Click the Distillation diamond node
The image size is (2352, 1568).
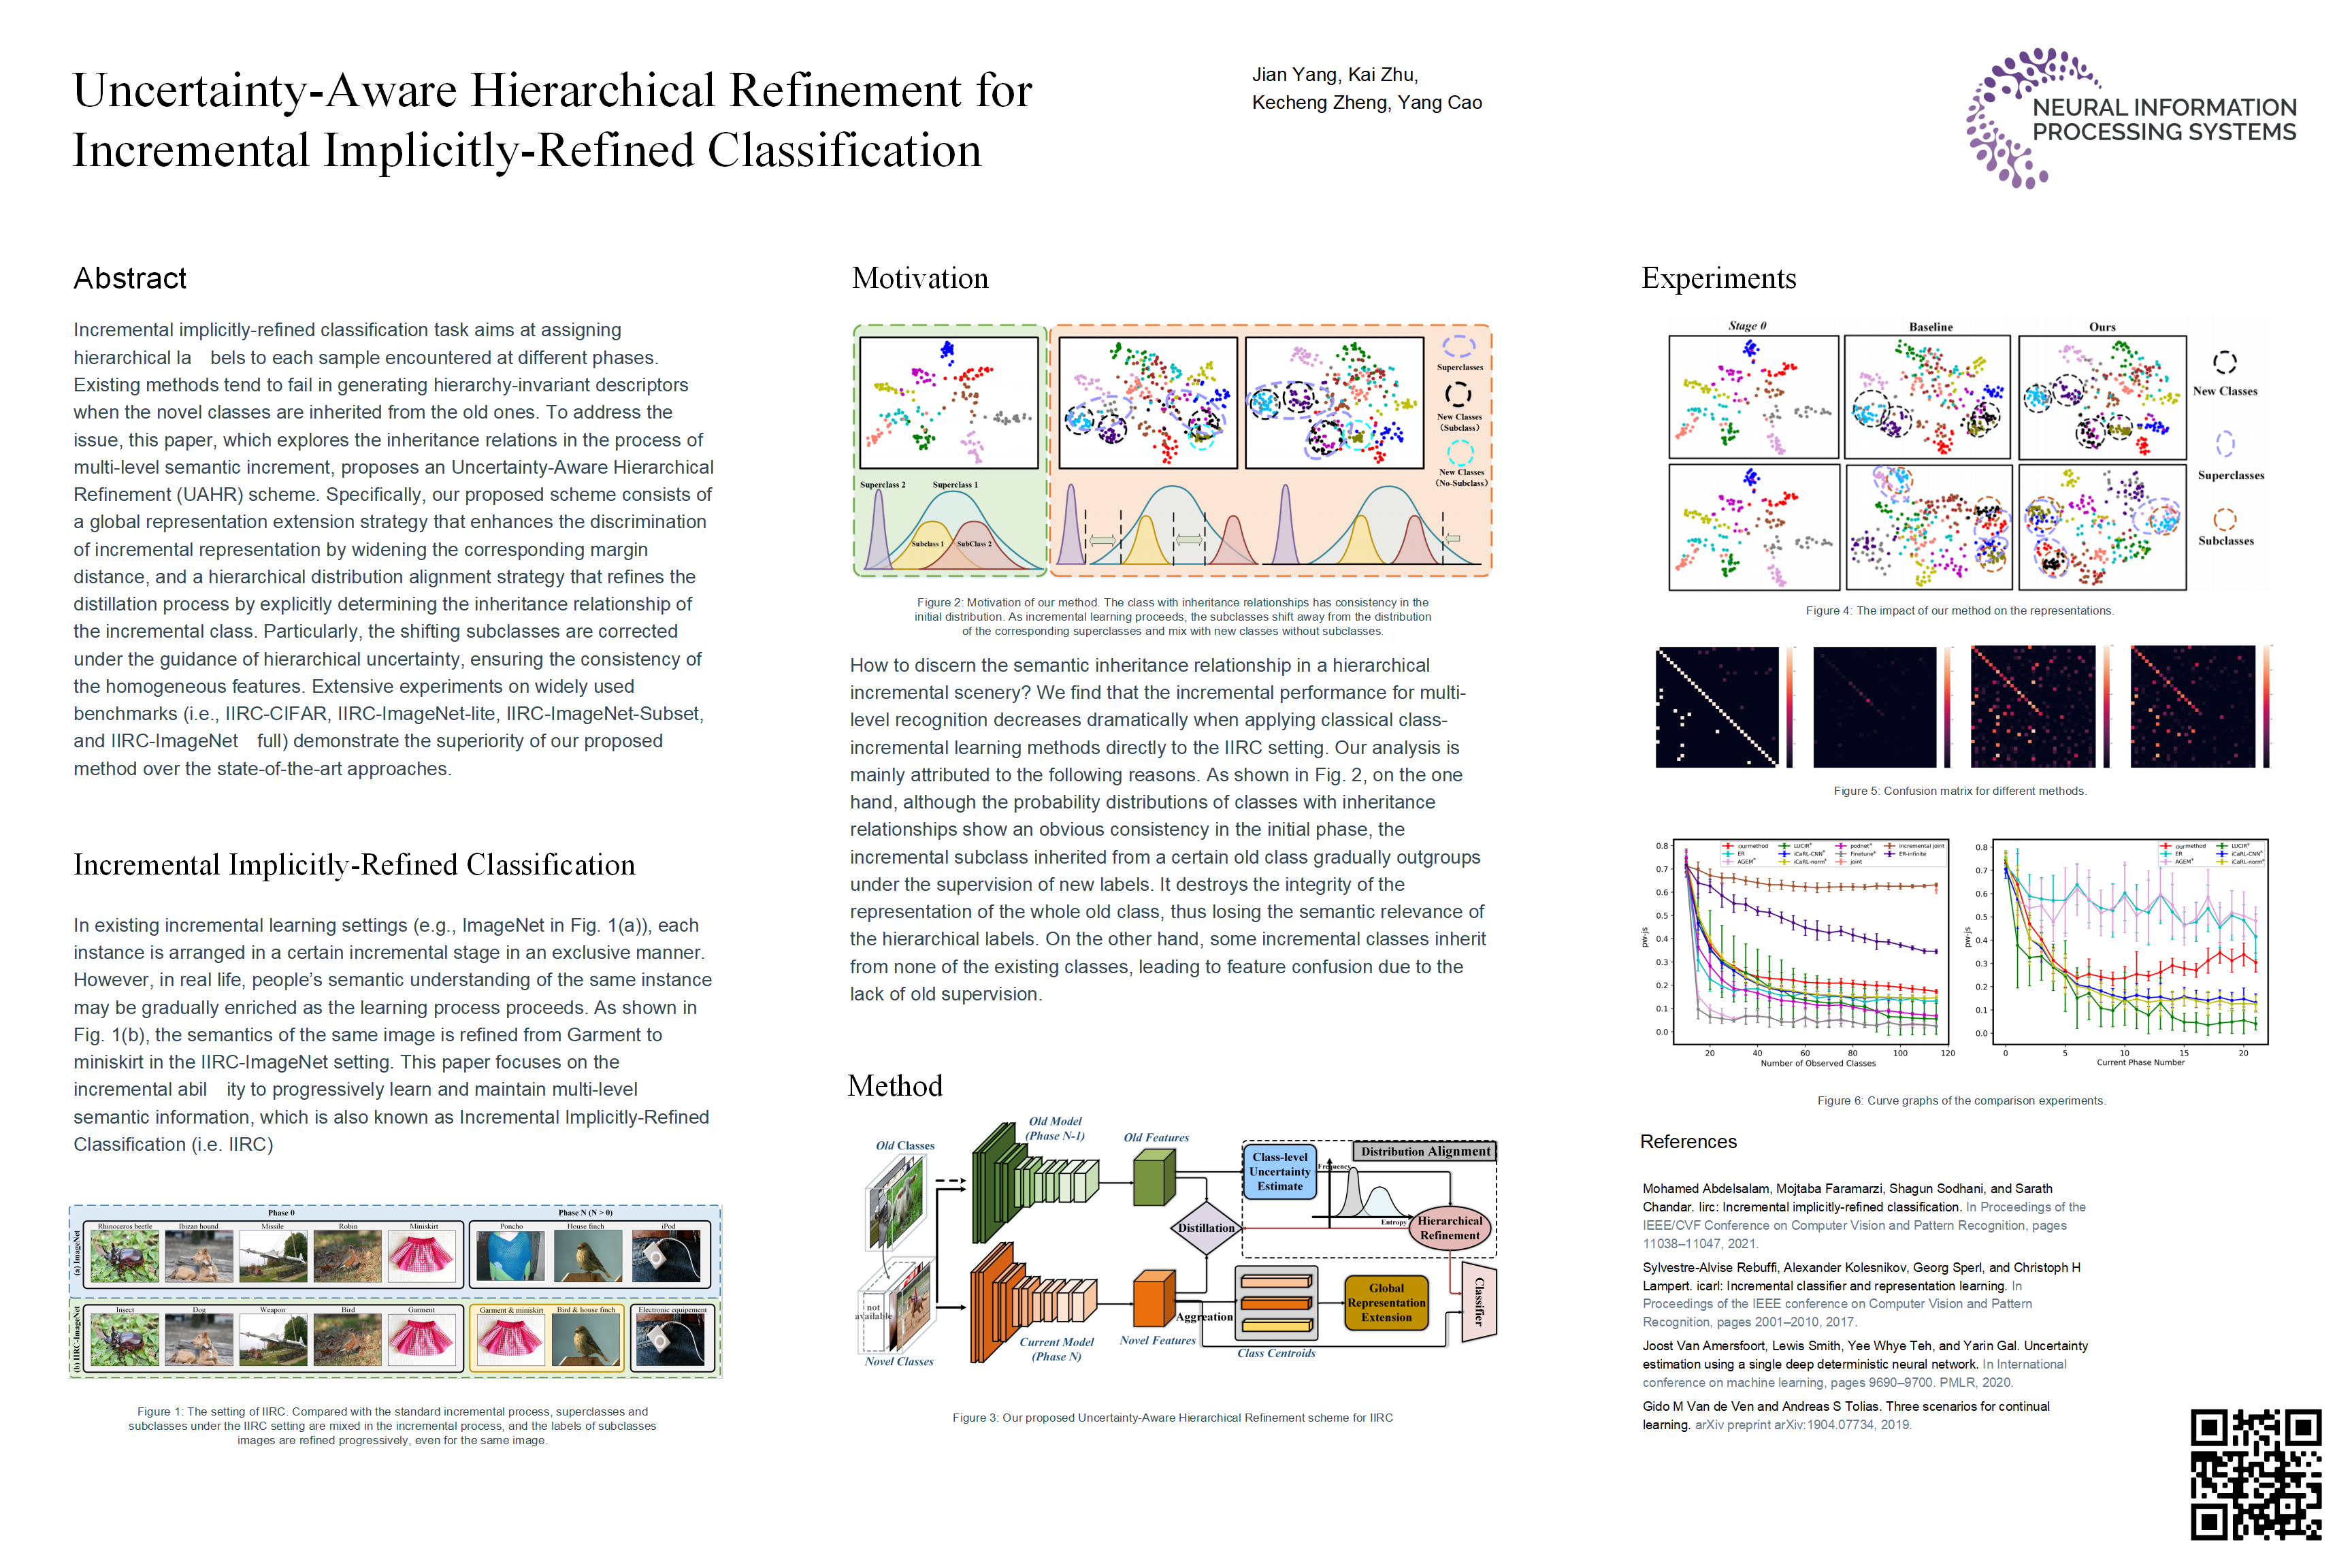1206,1228
